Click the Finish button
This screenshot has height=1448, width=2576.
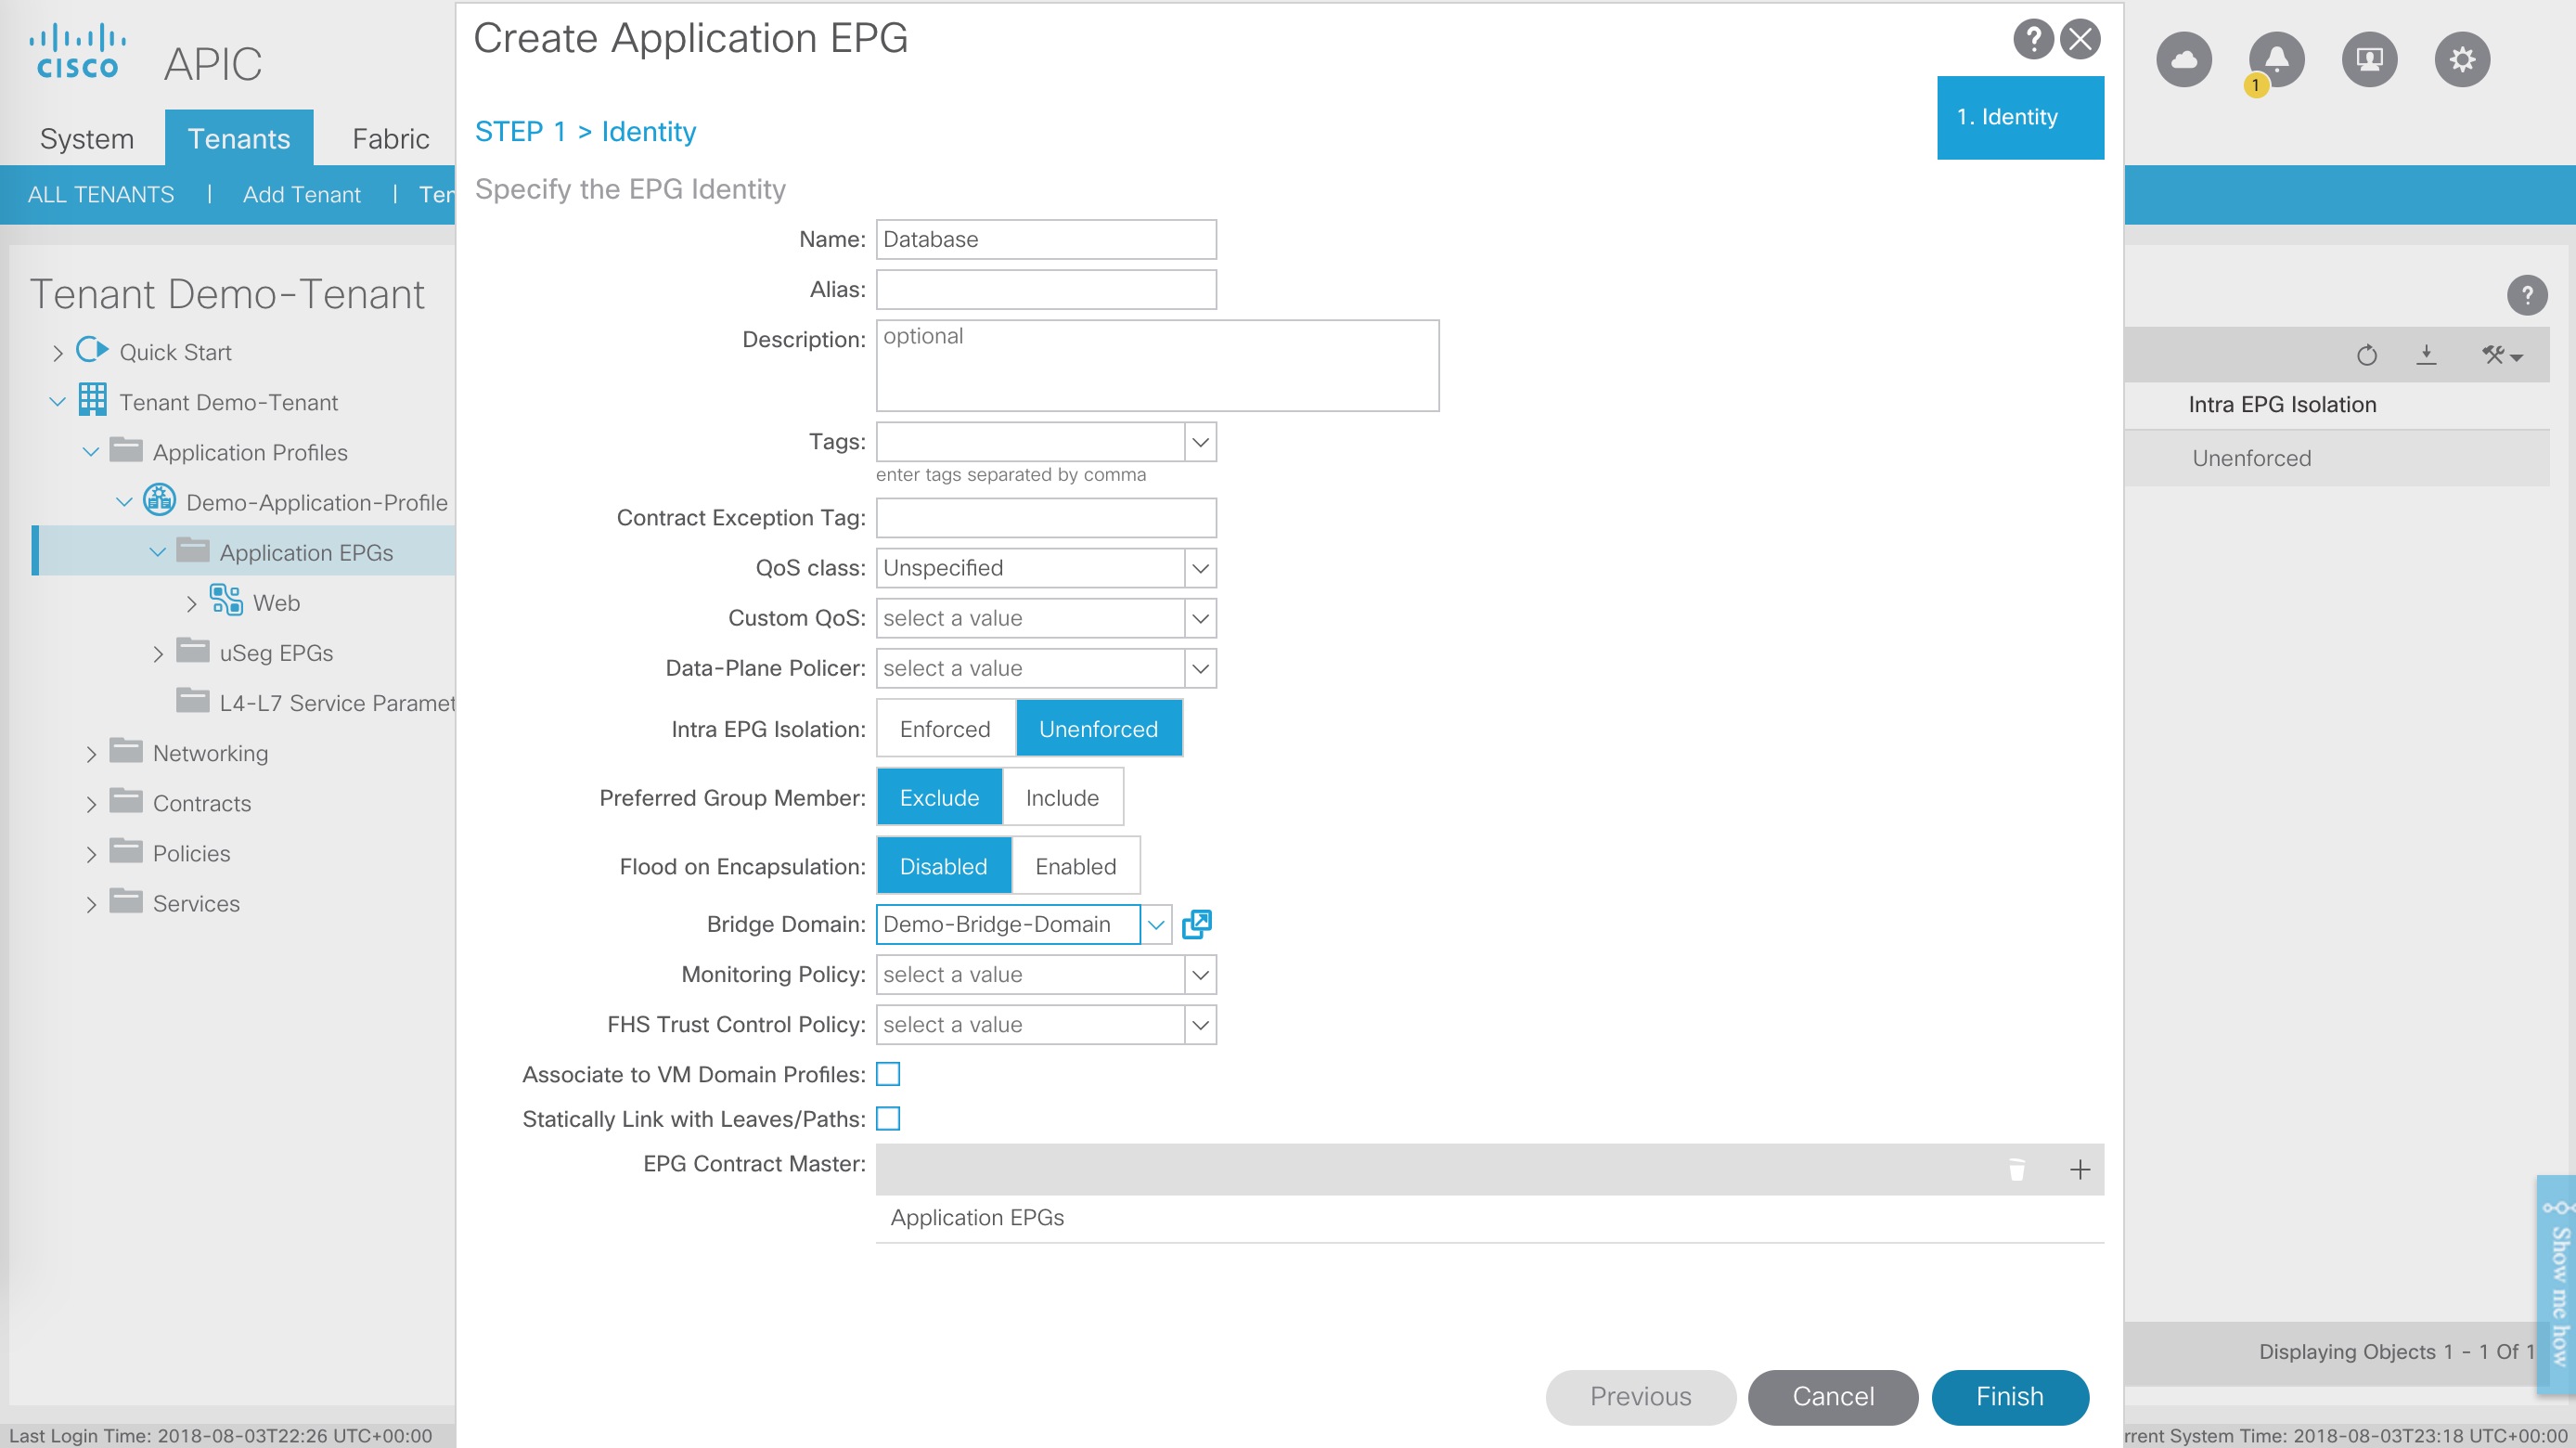(x=2009, y=1396)
